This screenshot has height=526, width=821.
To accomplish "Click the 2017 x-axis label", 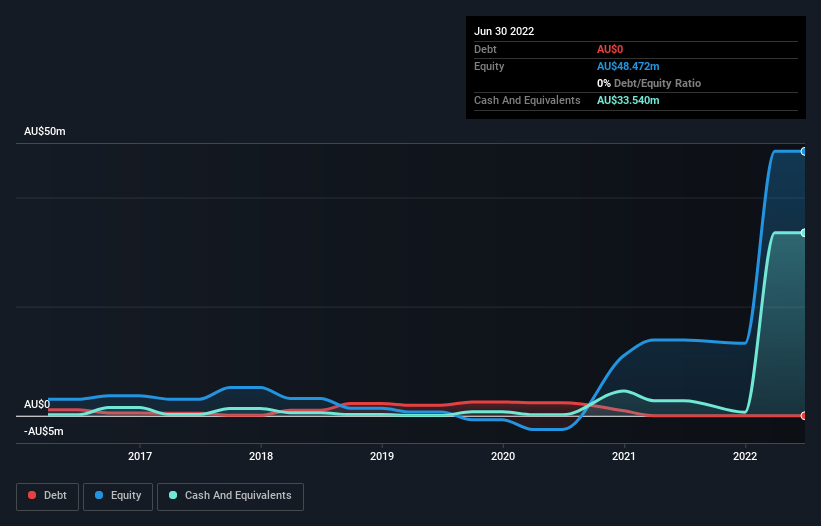I will pyautogui.click(x=140, y=456).
